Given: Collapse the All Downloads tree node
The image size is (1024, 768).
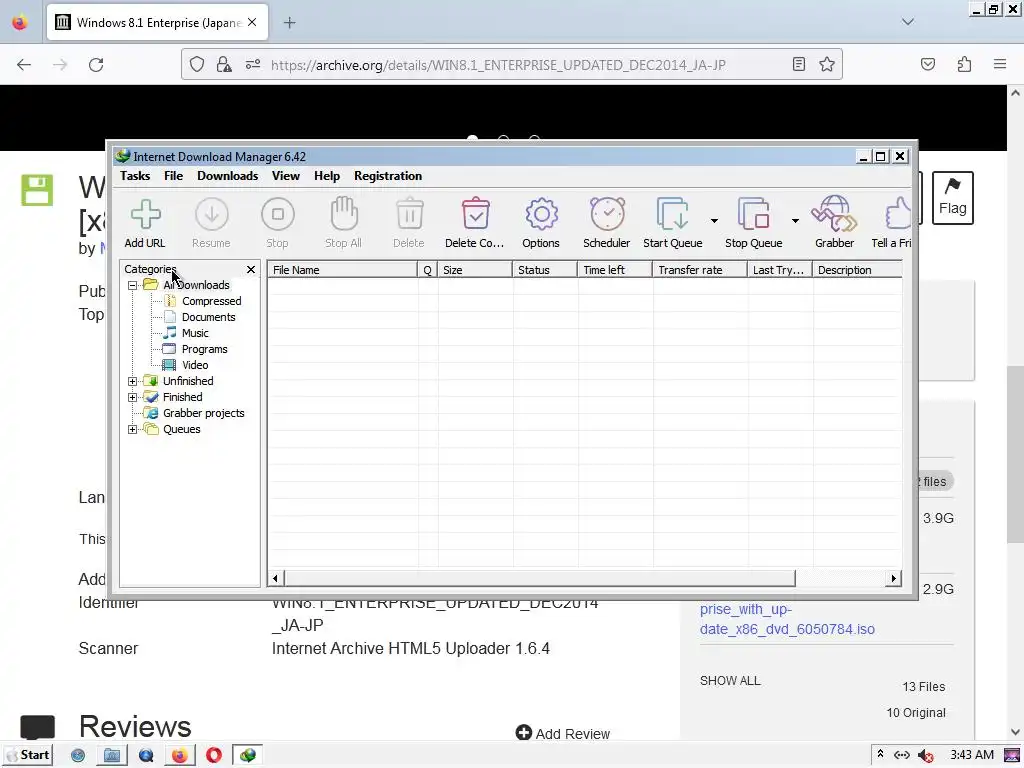Looking at the screenshot, I should point(133,285).
